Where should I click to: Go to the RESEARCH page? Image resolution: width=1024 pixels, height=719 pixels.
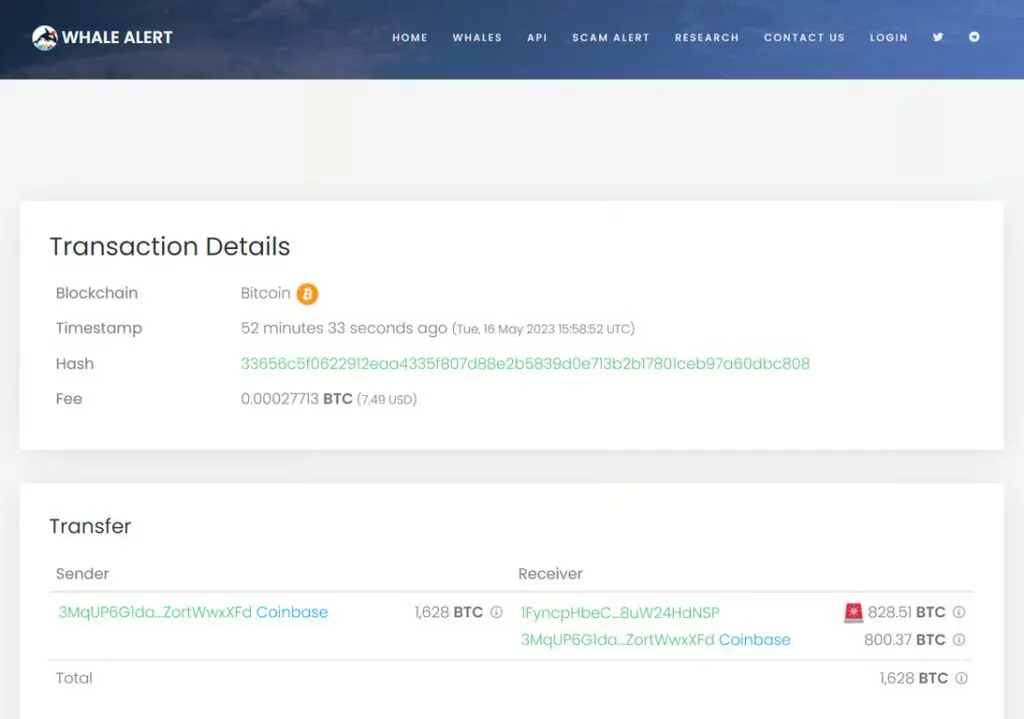pyautogui.click(x=707, y=38)
